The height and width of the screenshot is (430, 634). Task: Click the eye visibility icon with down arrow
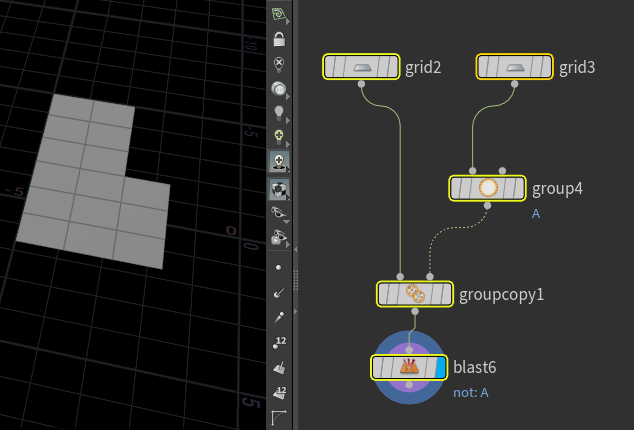(279, 213)
